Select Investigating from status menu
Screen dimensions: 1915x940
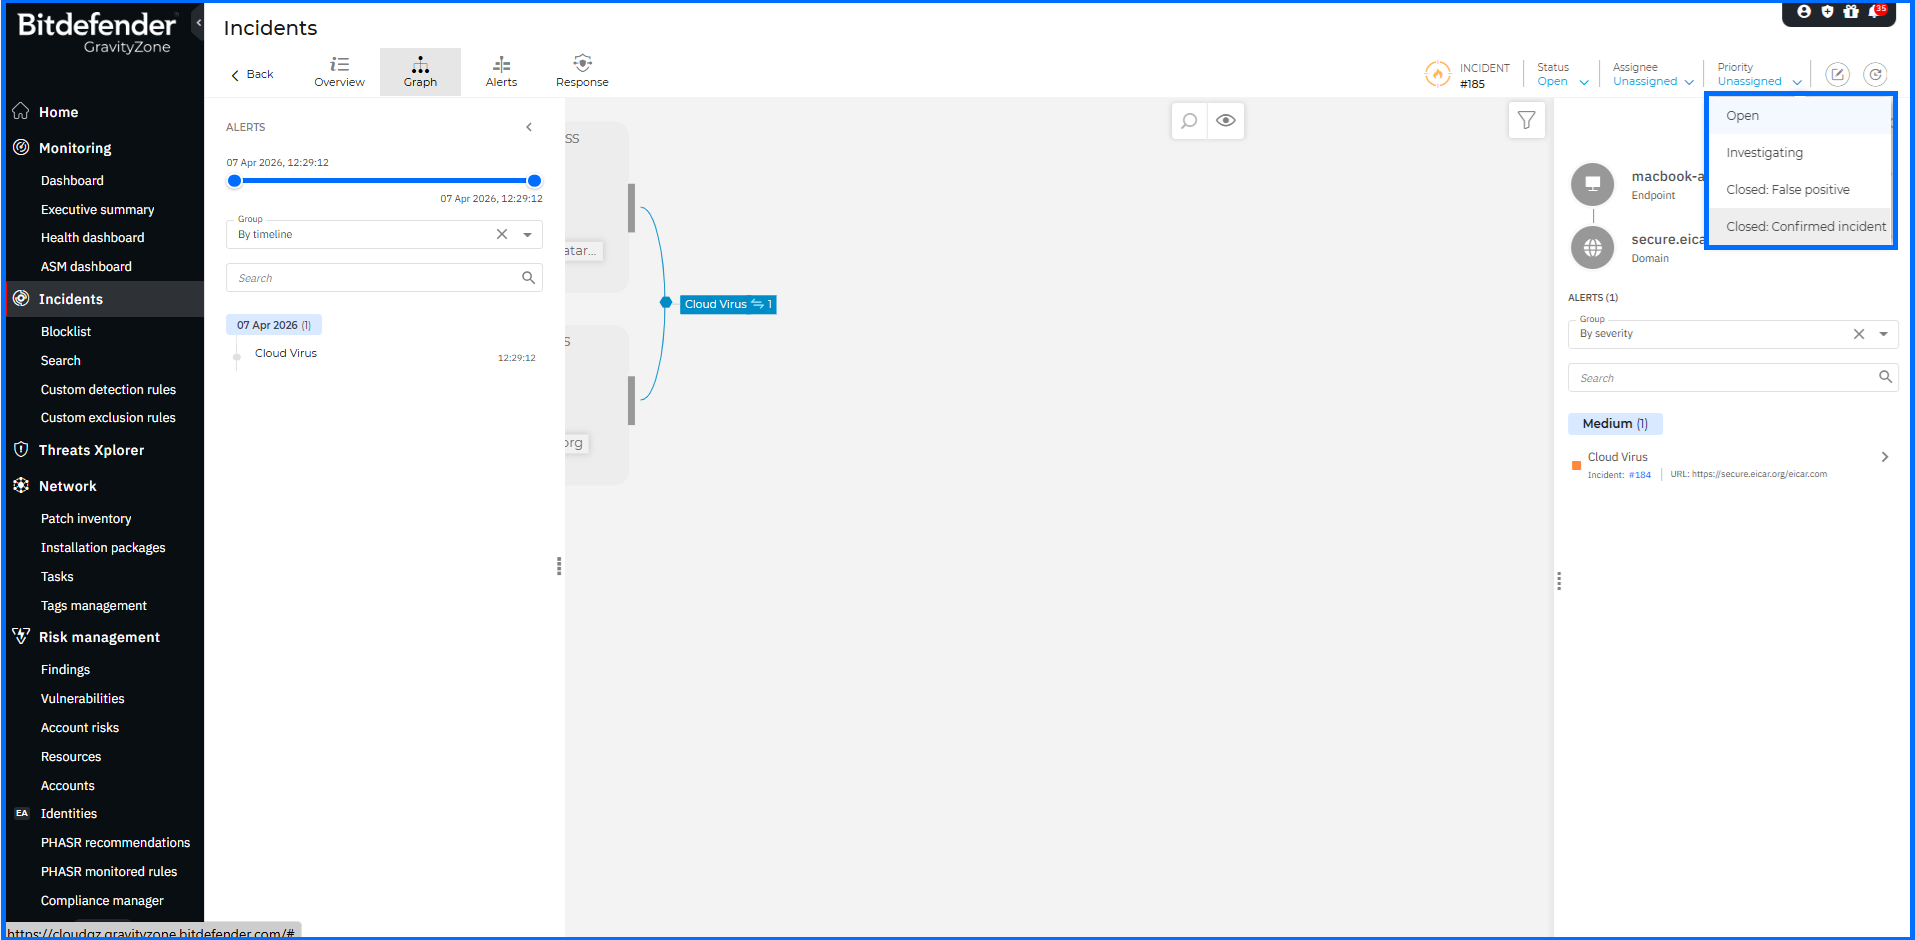coord(1764,153)
